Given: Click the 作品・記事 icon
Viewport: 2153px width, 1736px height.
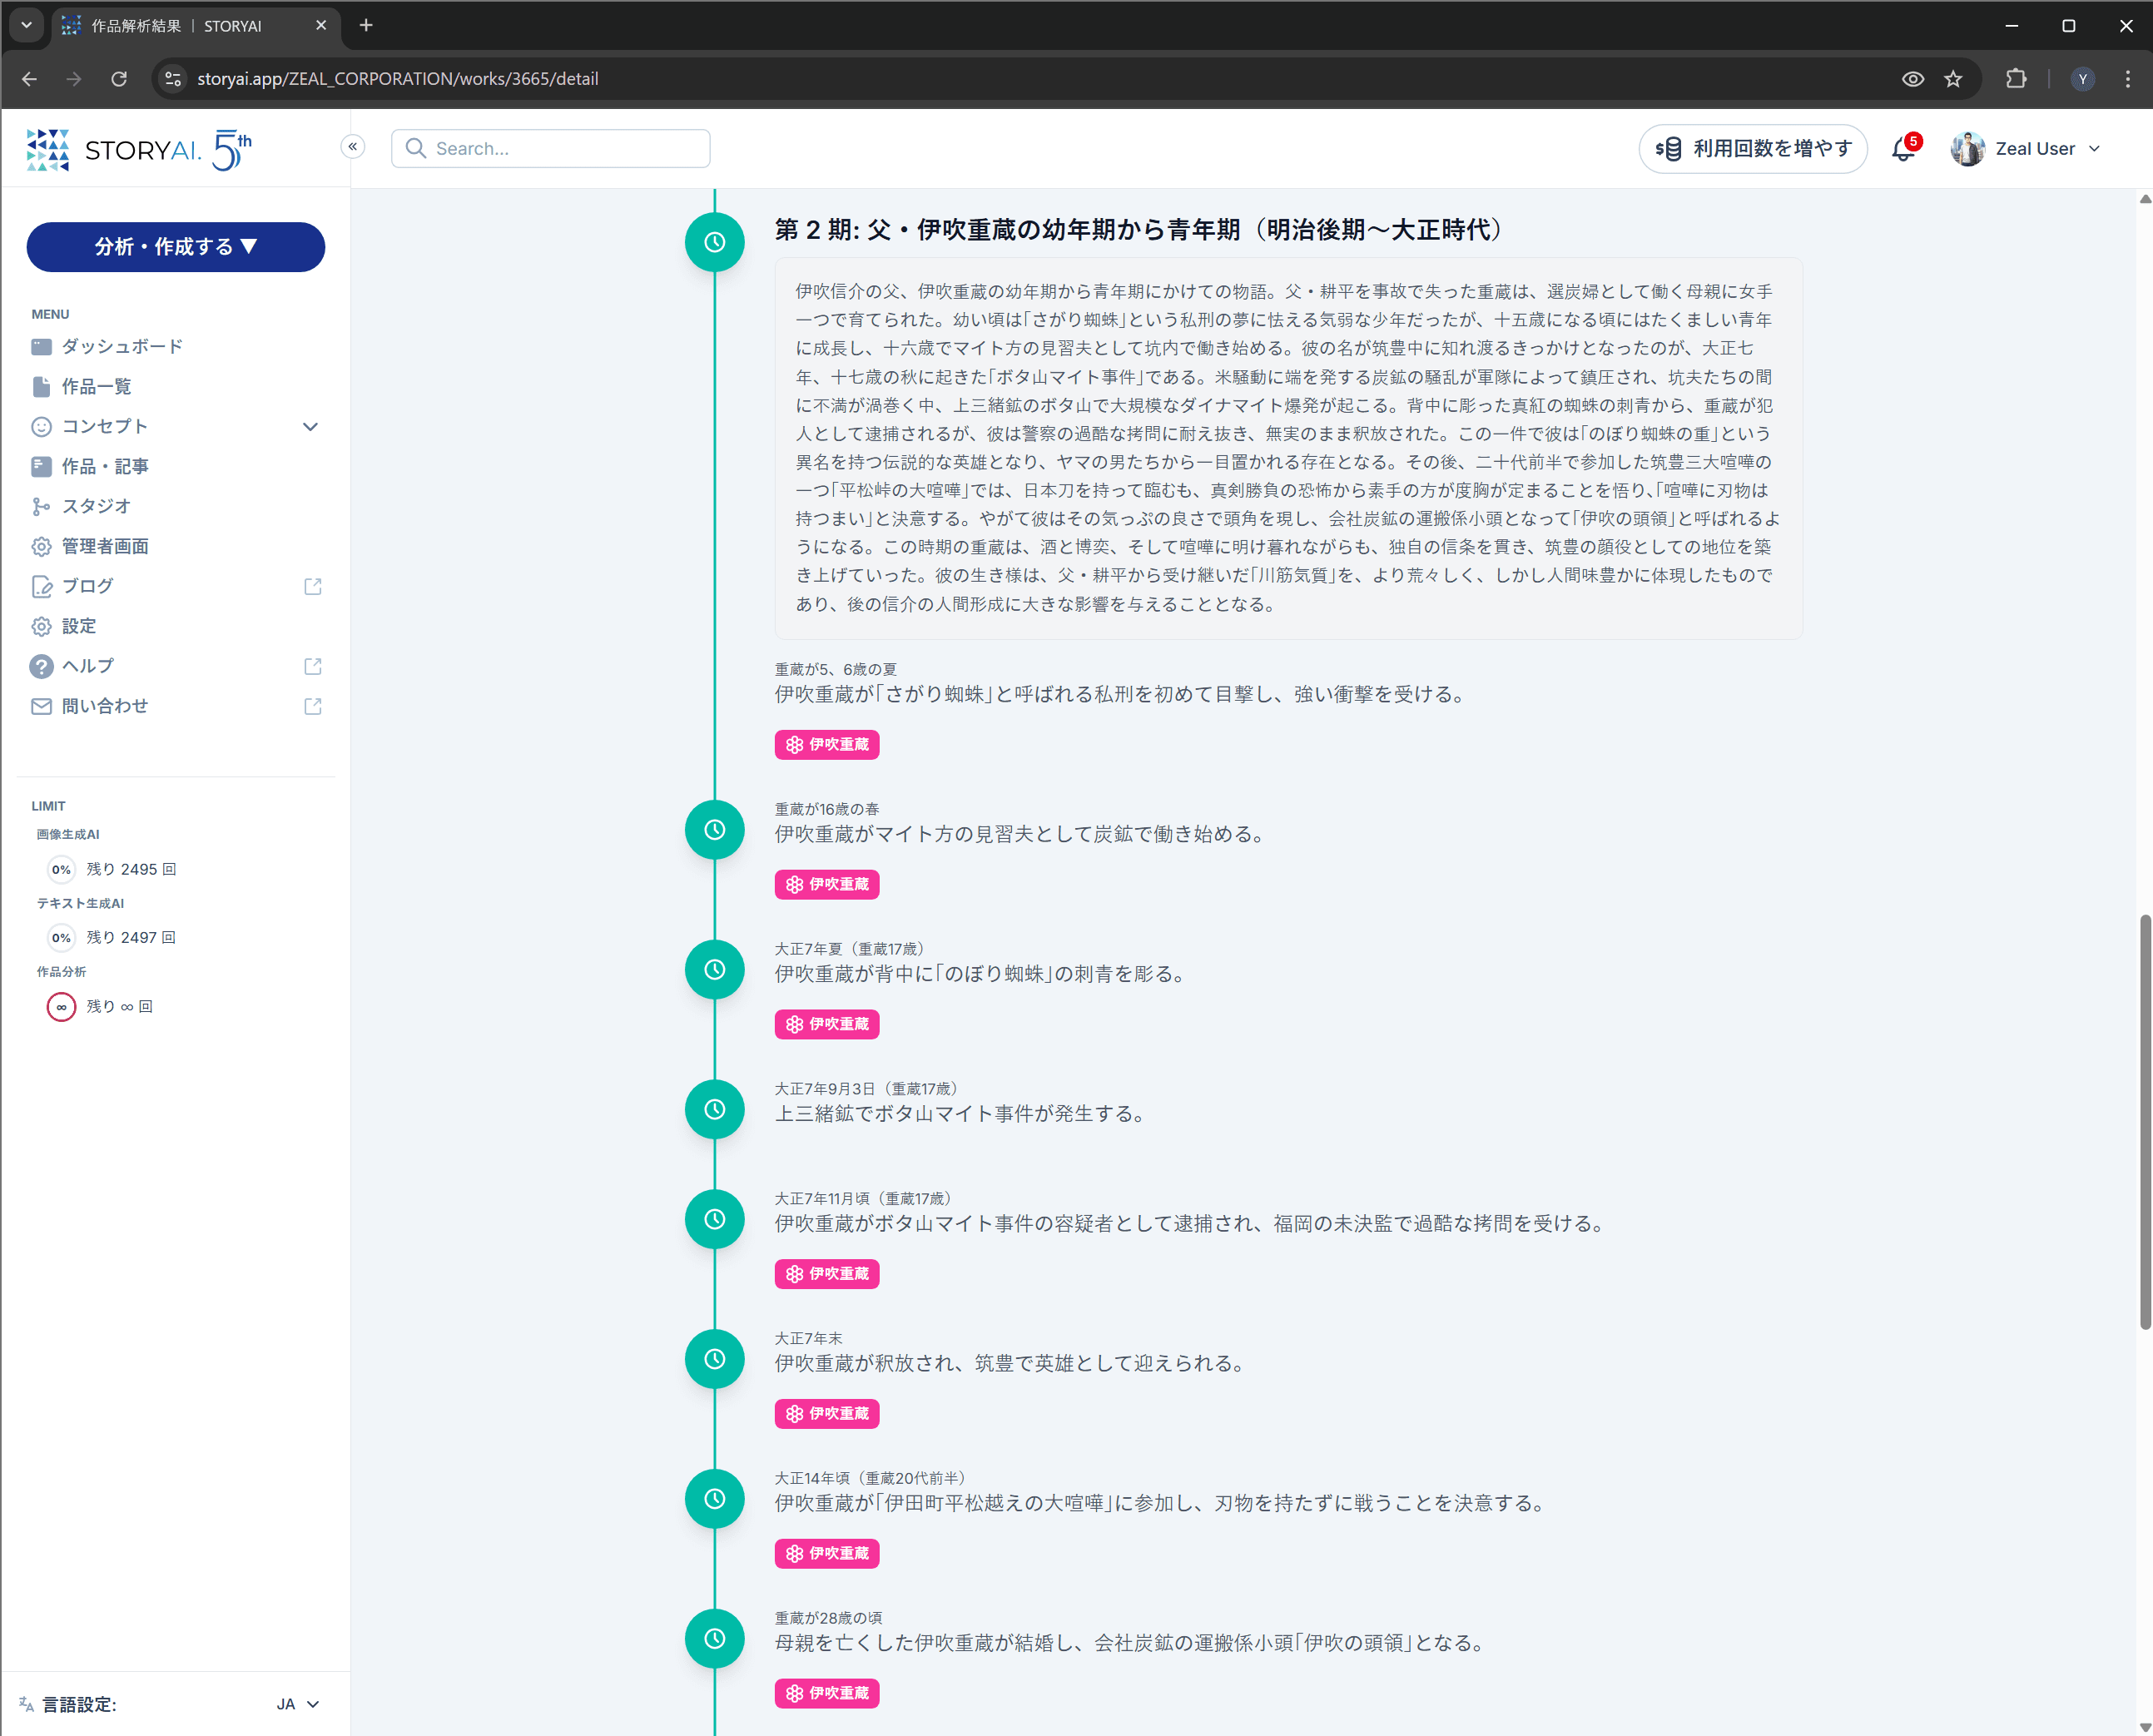Looking at the screenshot, I should coord(41,467).
